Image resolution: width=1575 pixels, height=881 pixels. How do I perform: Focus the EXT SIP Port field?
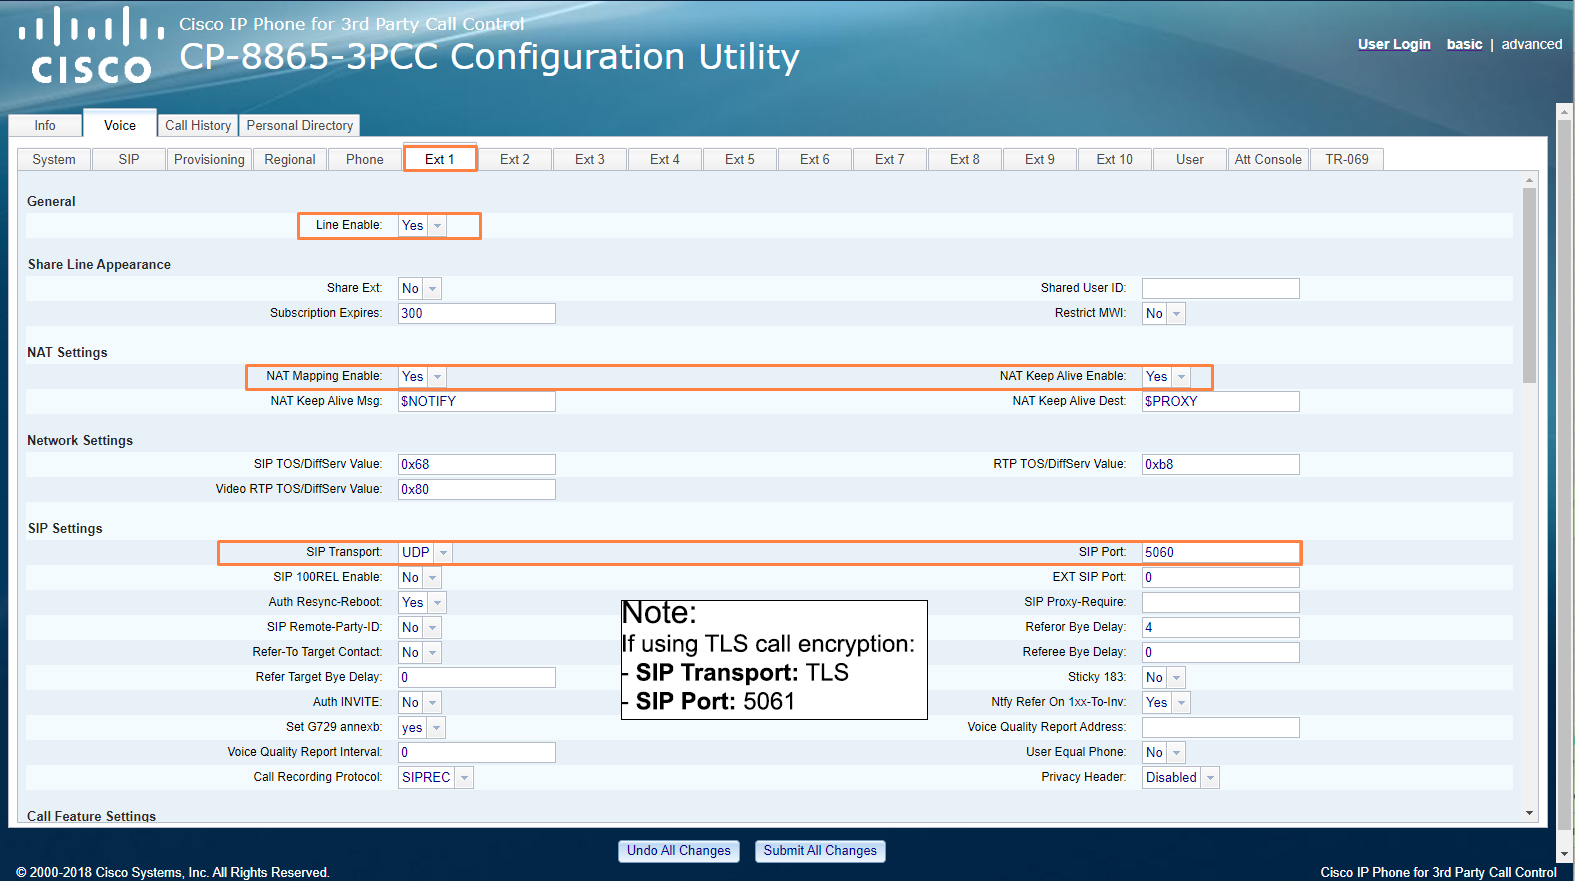[x=1221, y=578]
